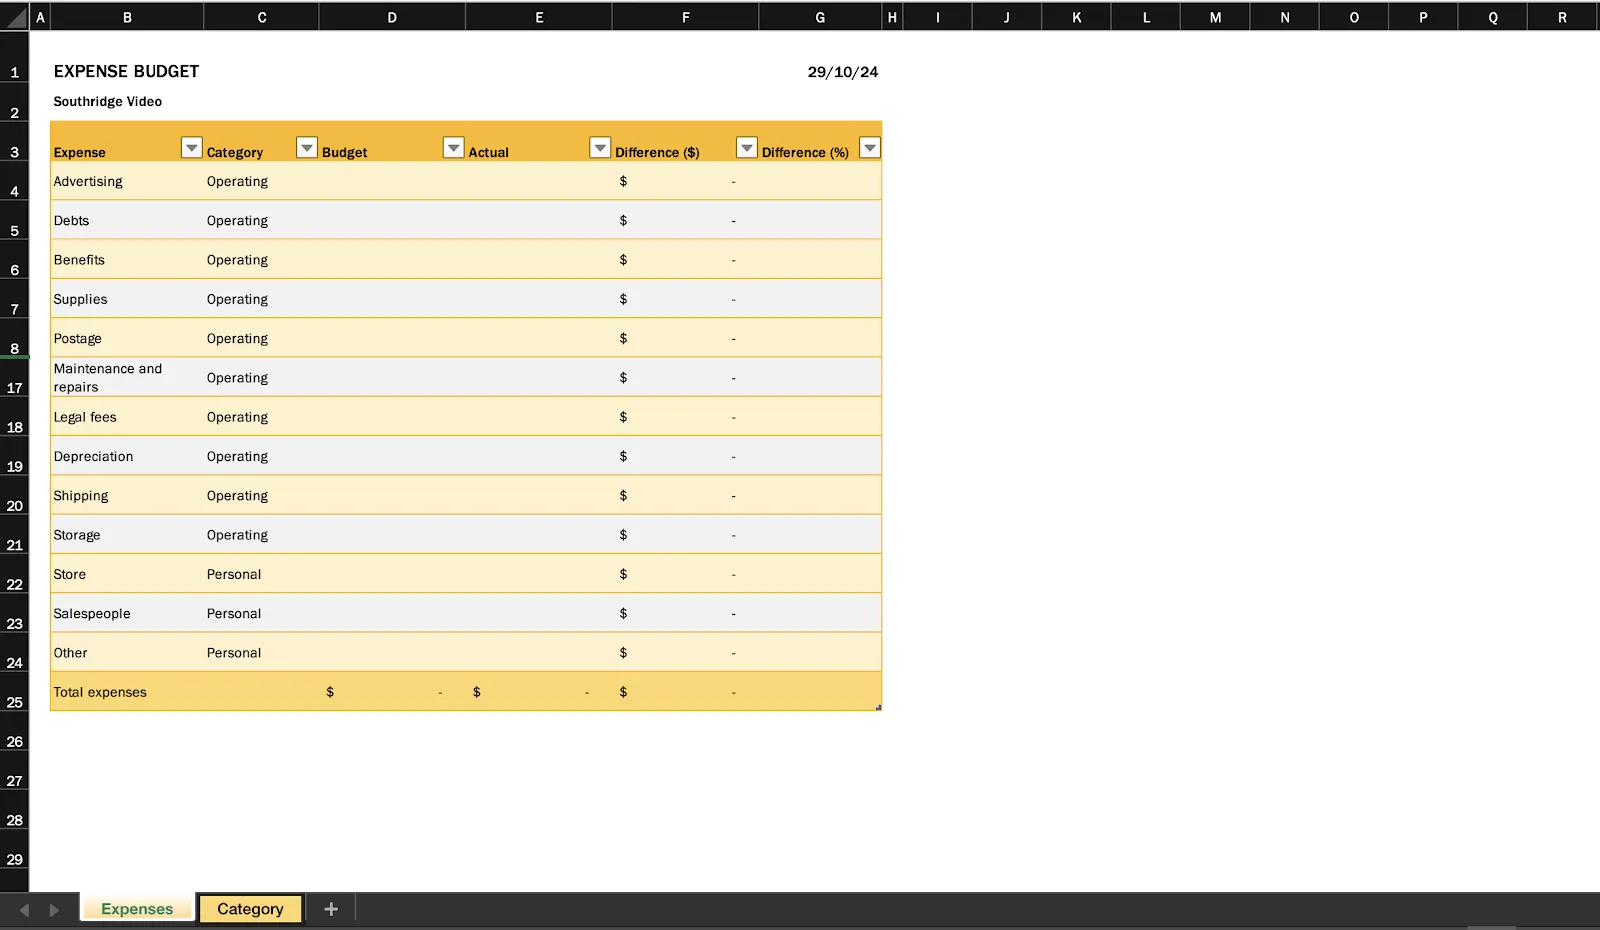Switch to the Category sheet tab

(x=250, y=908)
